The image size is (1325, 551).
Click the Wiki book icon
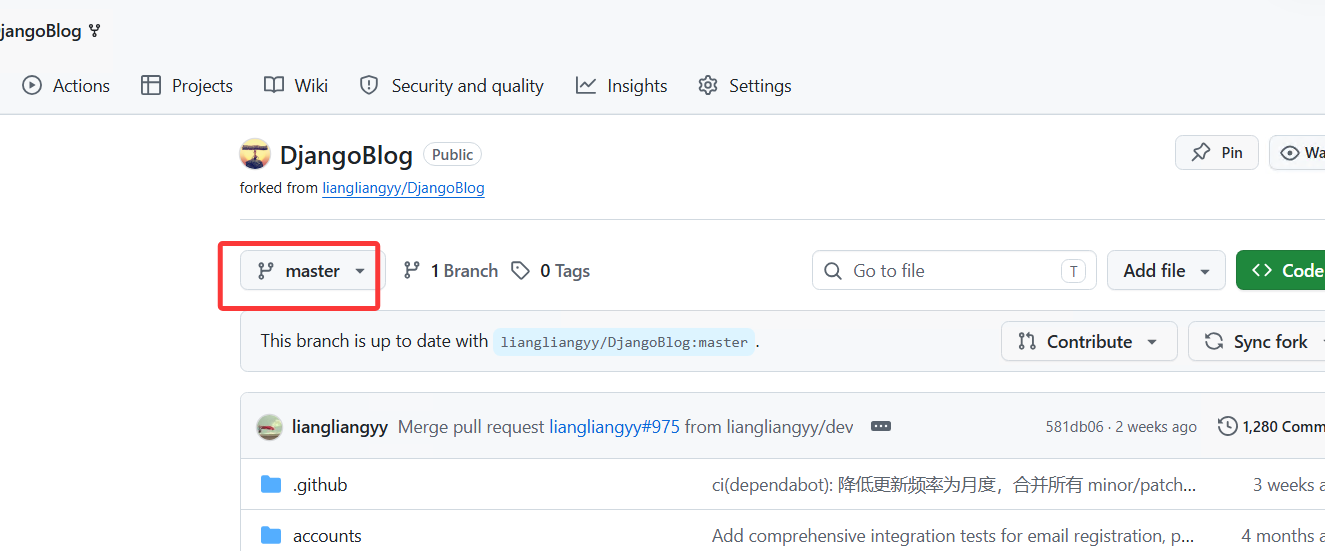pyautogui.click(x=274, y=86)
